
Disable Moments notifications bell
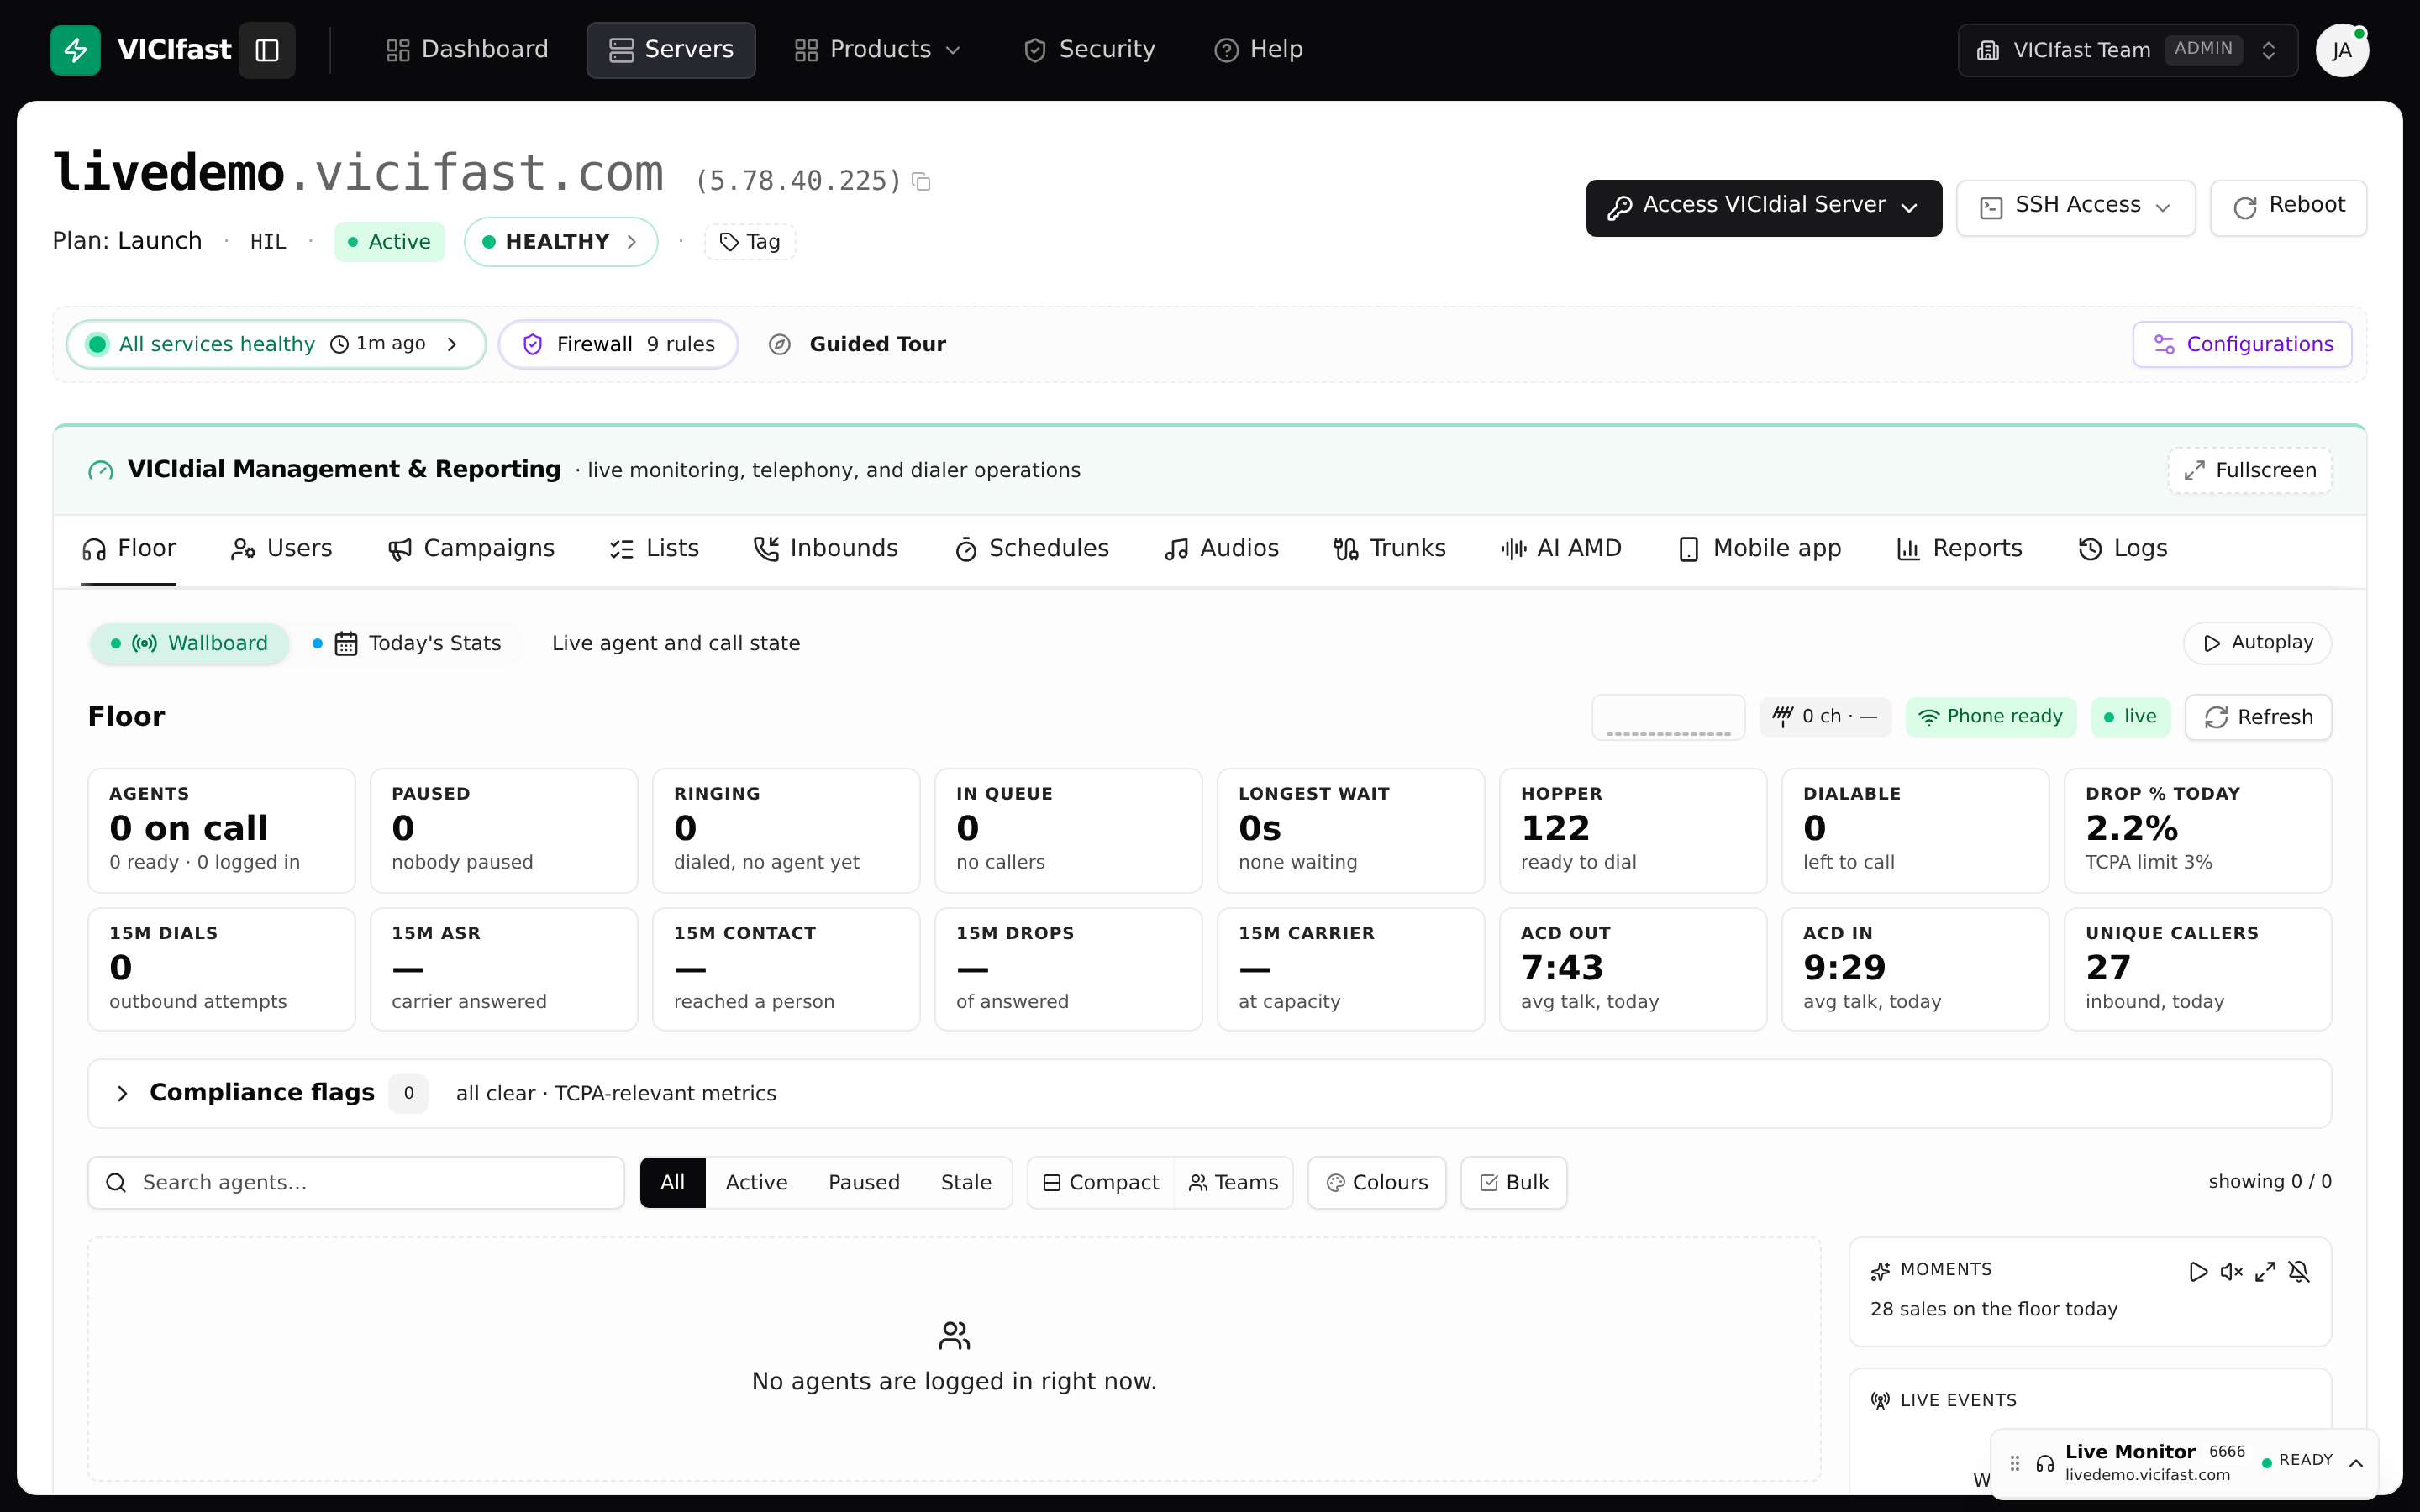pyautogui.click(x=2299, y=1271)
